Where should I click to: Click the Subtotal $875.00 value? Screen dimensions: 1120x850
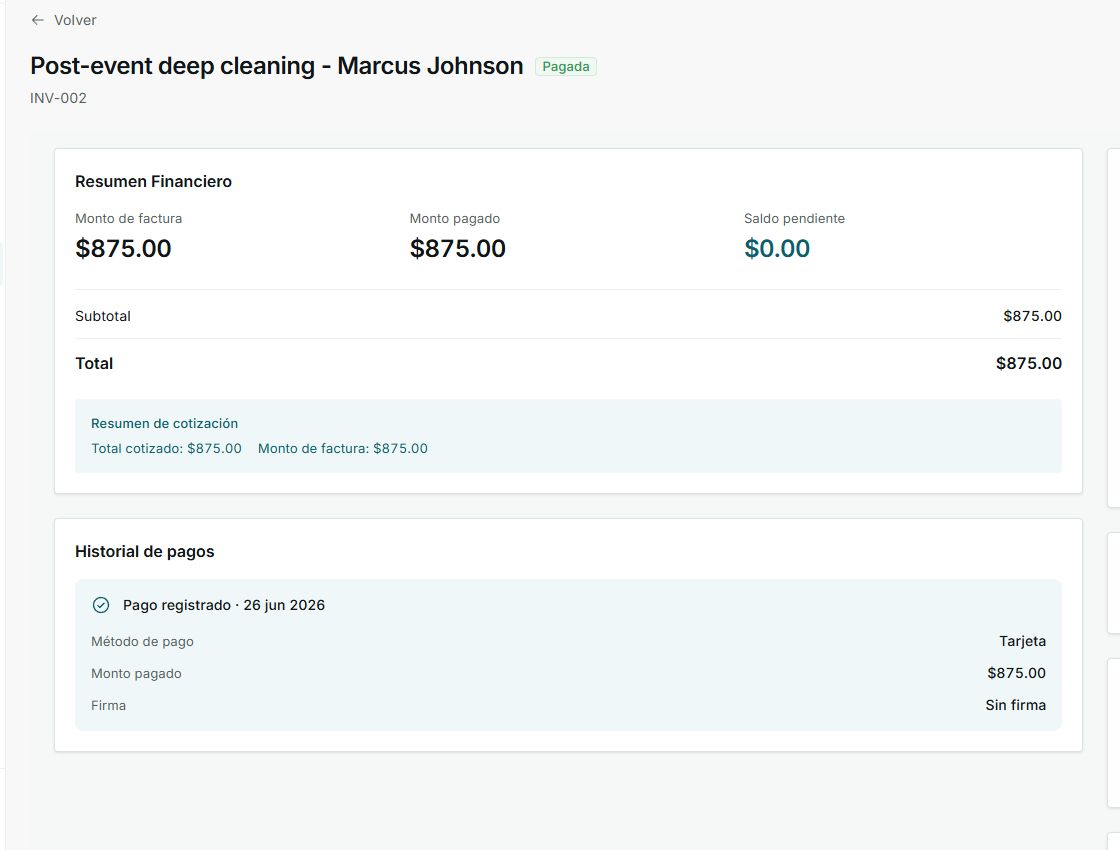point(1032,316)
